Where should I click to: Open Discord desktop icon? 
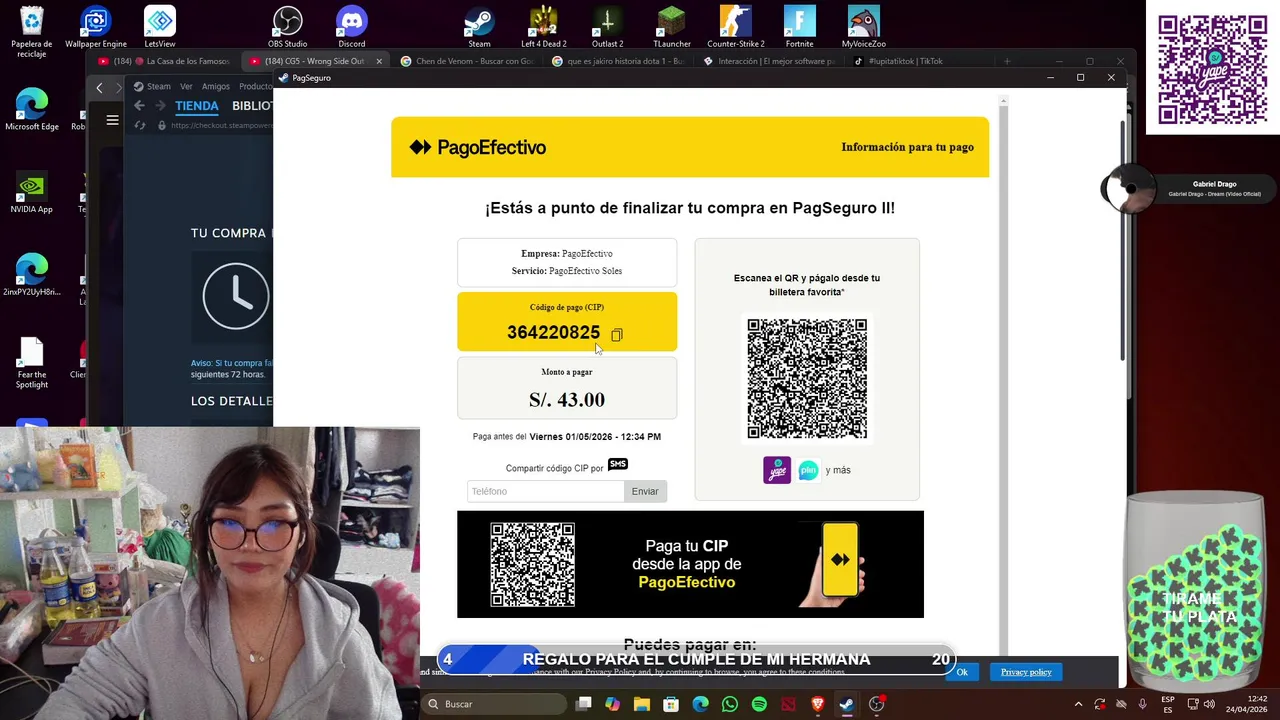352,28
